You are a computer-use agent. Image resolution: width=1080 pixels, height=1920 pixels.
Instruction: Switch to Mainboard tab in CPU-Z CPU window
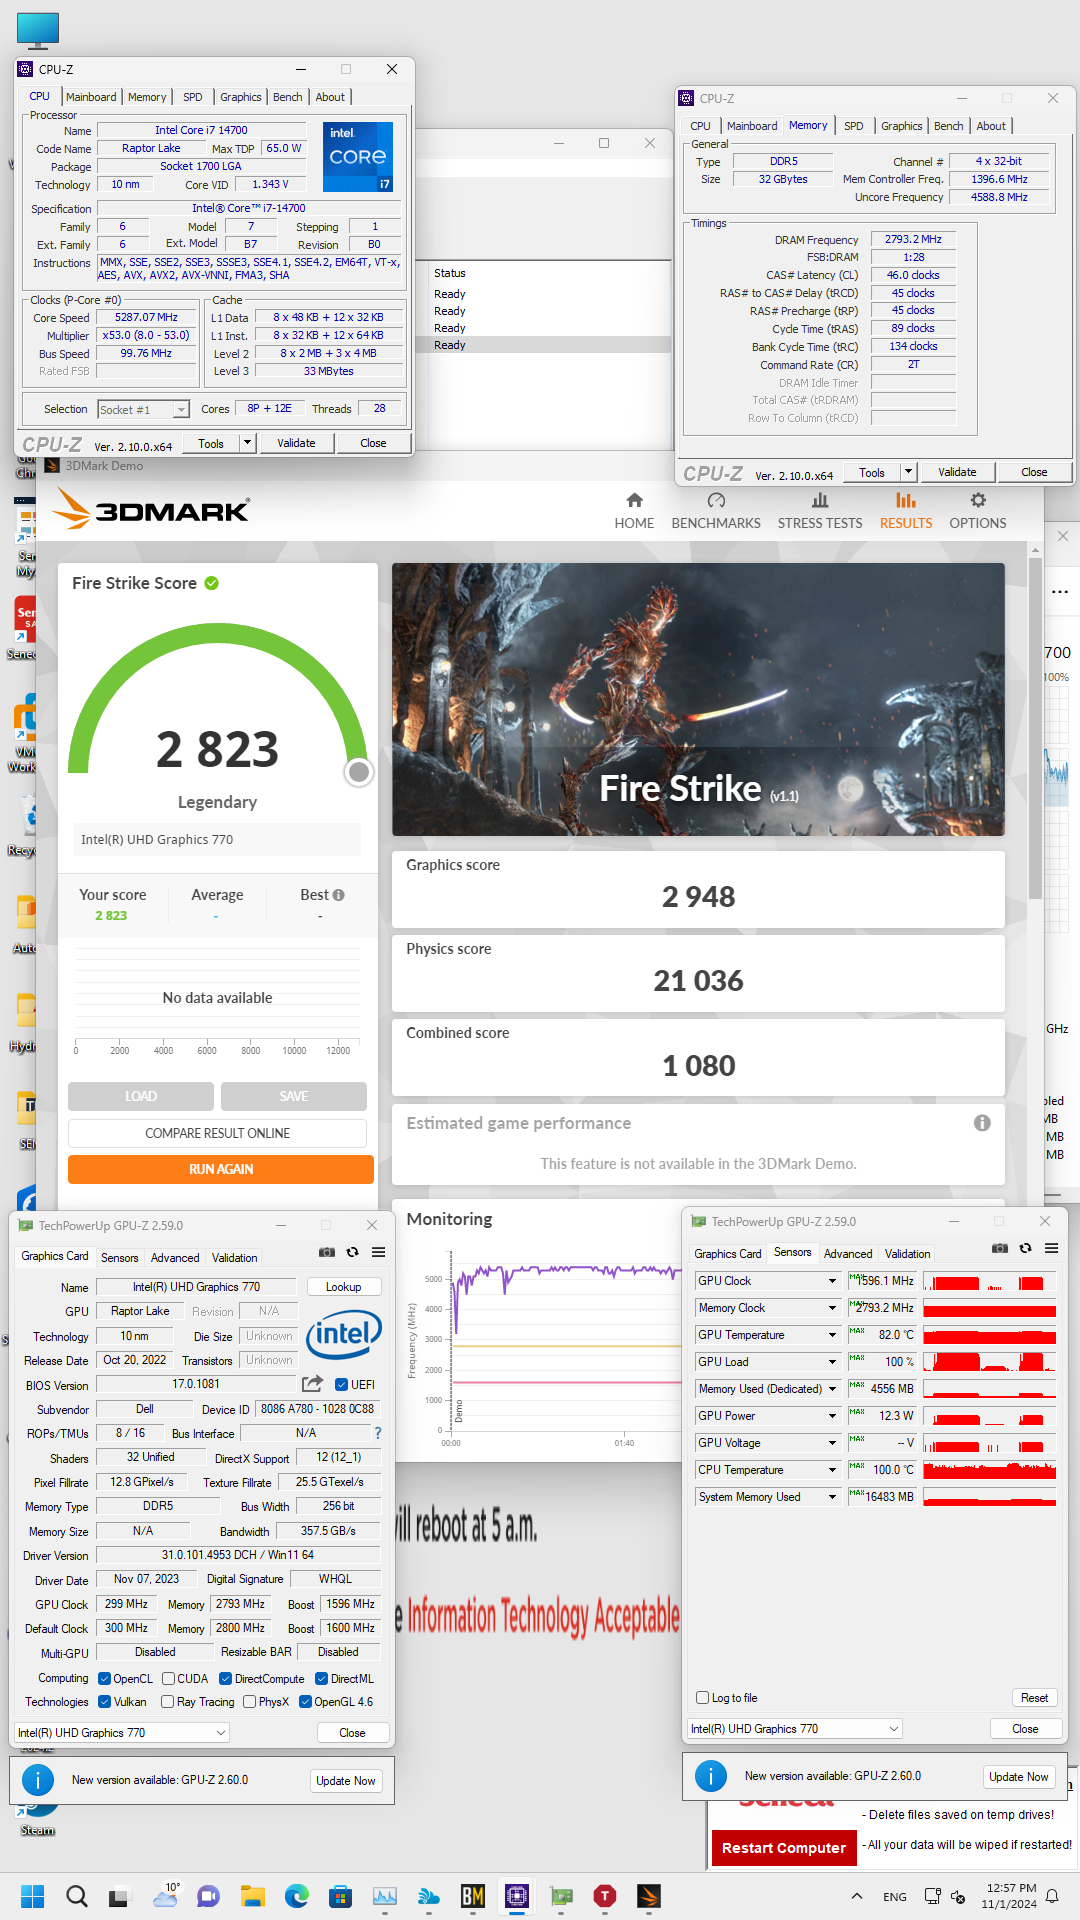[x=91, y=97]
